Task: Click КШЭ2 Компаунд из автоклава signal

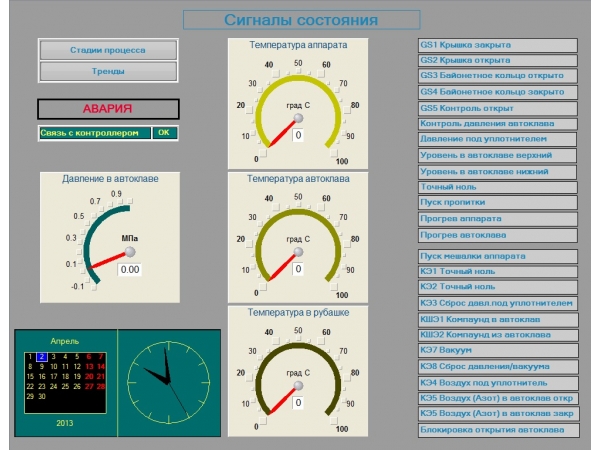Action: coord(498,335)
